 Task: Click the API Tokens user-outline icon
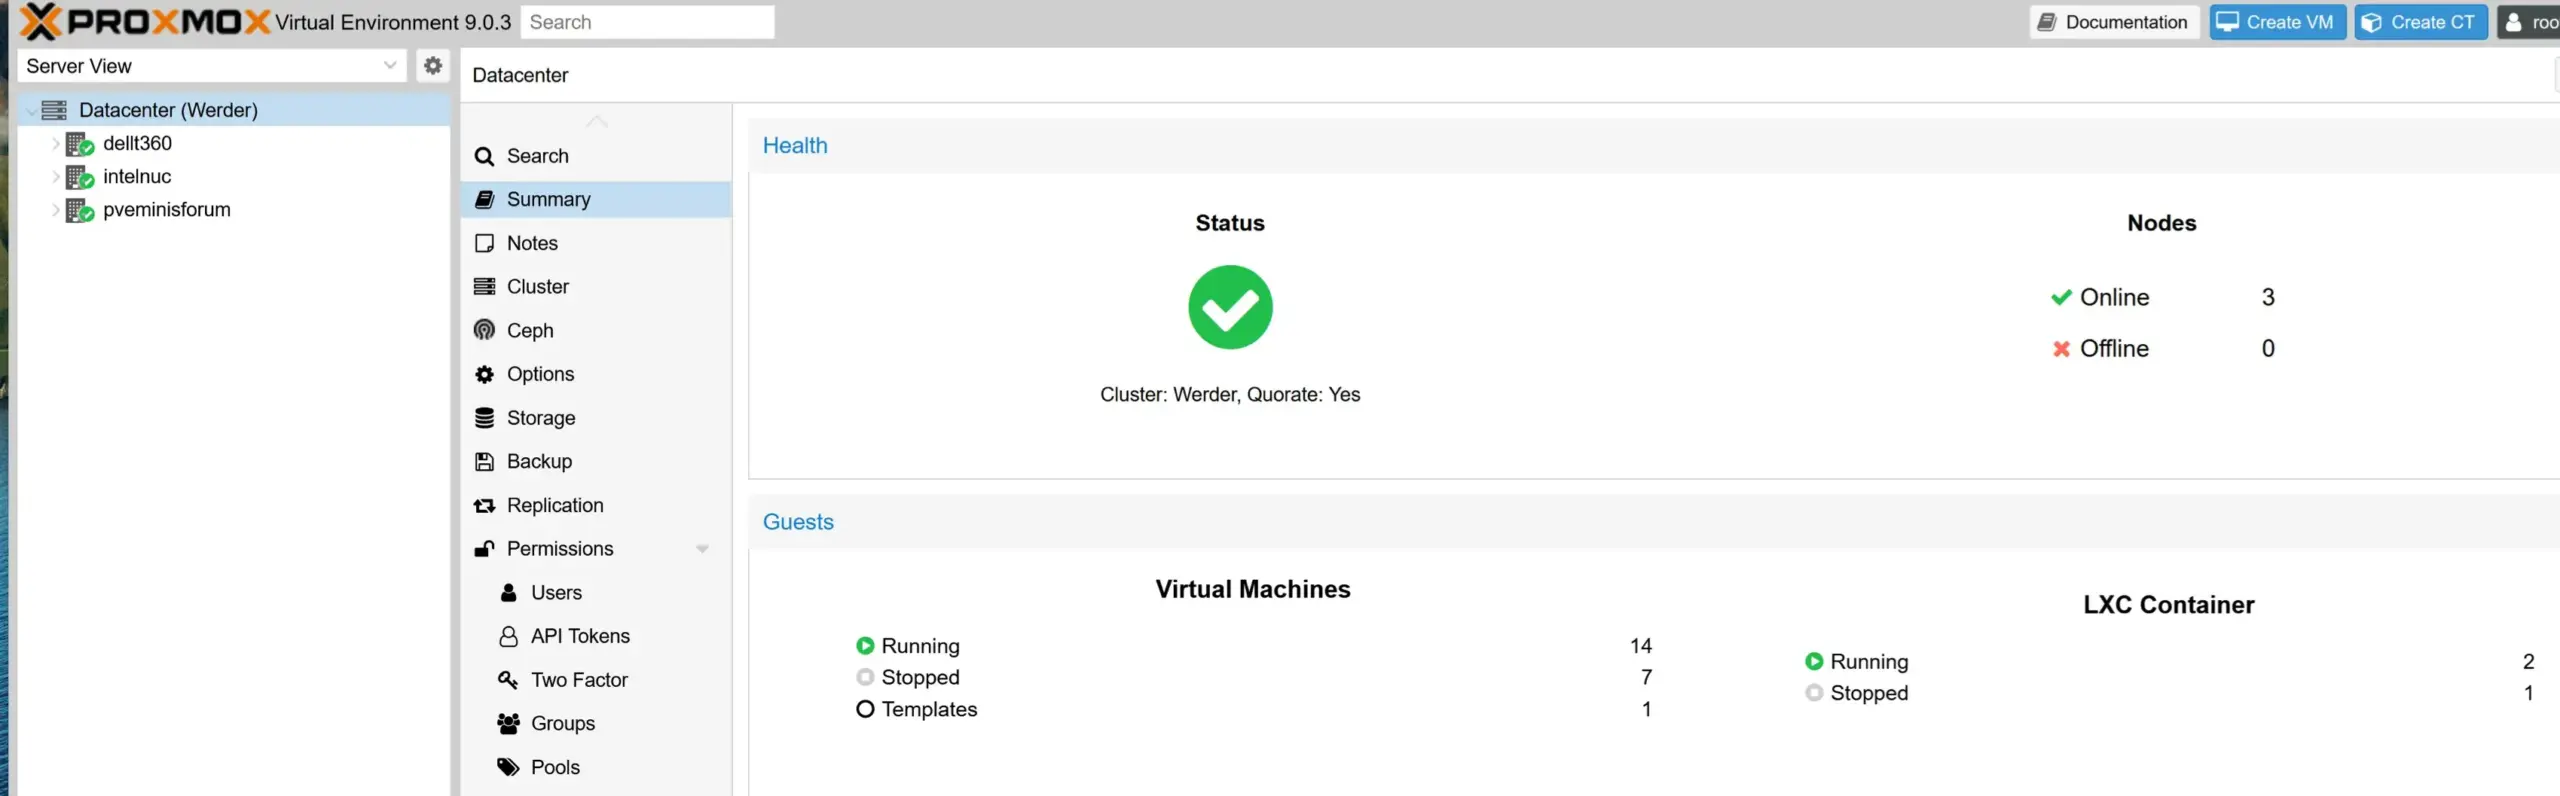coord(508,636)
